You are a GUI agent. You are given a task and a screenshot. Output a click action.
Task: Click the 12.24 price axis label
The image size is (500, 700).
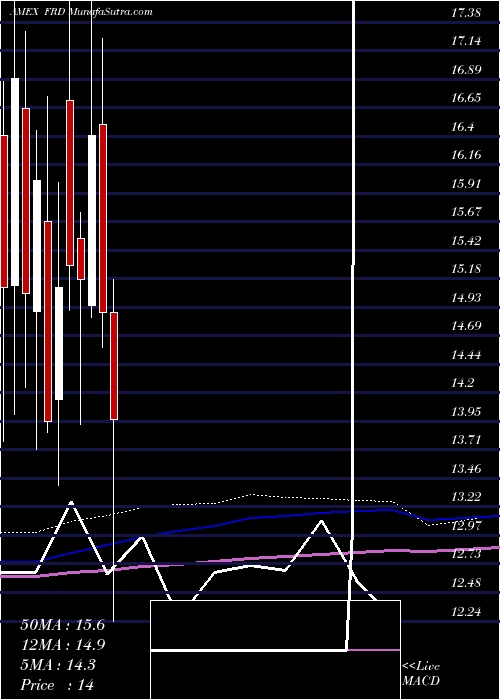pos(466,611)
